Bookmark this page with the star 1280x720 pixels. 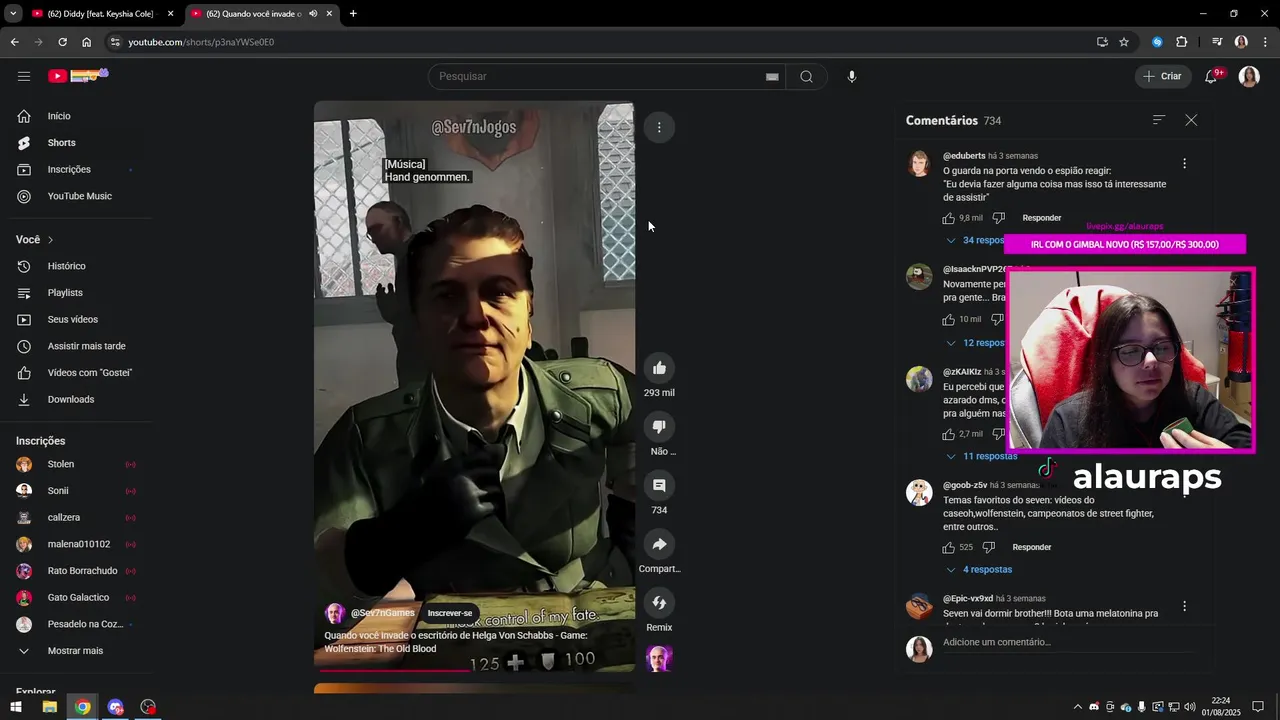point(1124,42)
